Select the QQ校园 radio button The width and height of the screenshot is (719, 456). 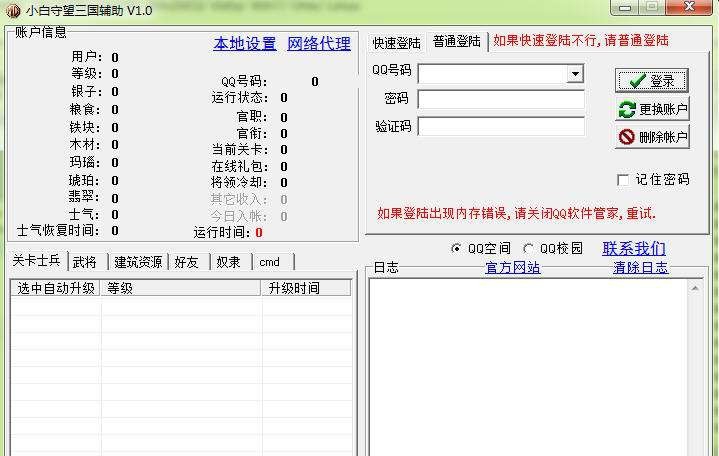pyautogui.click(x=528, y=249)
